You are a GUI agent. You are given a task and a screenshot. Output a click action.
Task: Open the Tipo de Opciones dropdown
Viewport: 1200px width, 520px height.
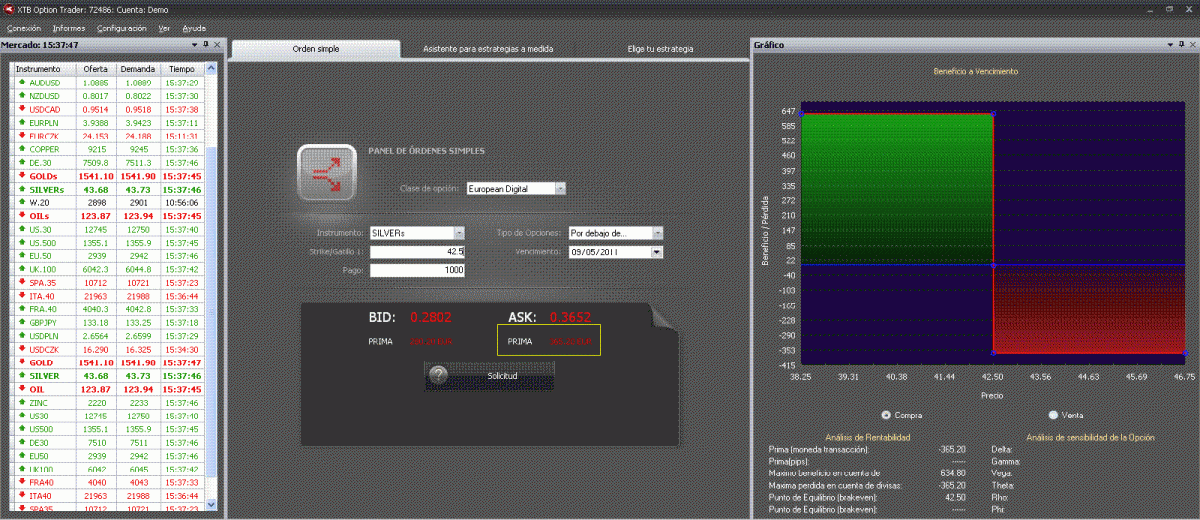[657, 233]
